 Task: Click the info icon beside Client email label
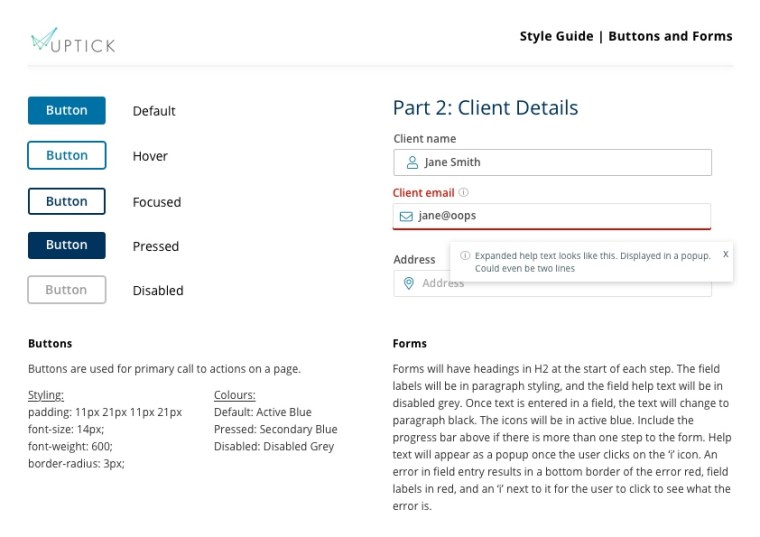[x=464, y=193]
